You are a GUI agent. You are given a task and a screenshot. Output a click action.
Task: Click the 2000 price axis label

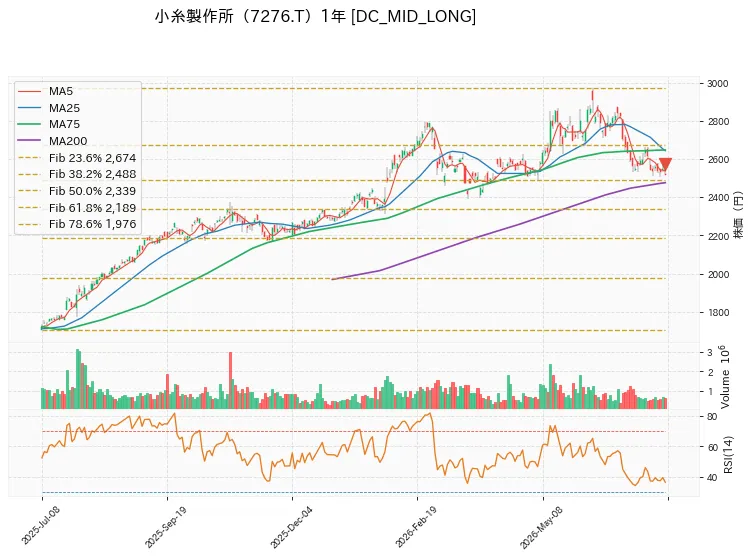717,274
